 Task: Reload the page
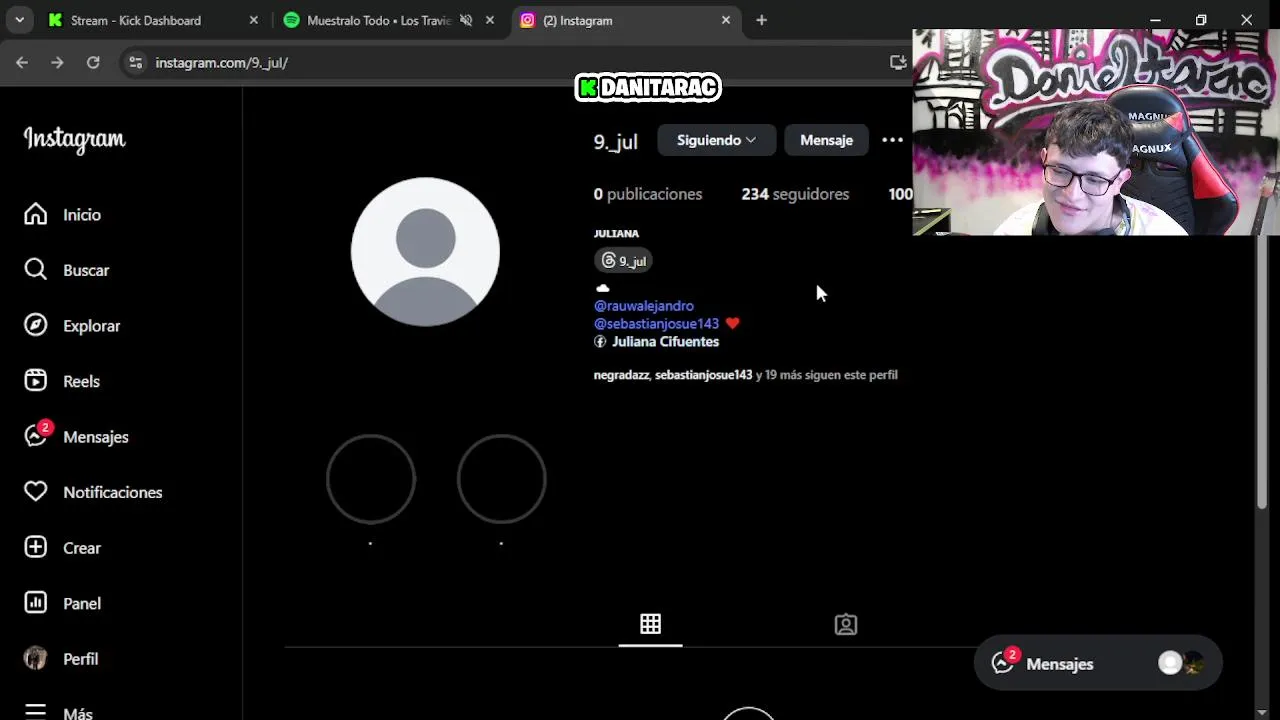[93, 62]
